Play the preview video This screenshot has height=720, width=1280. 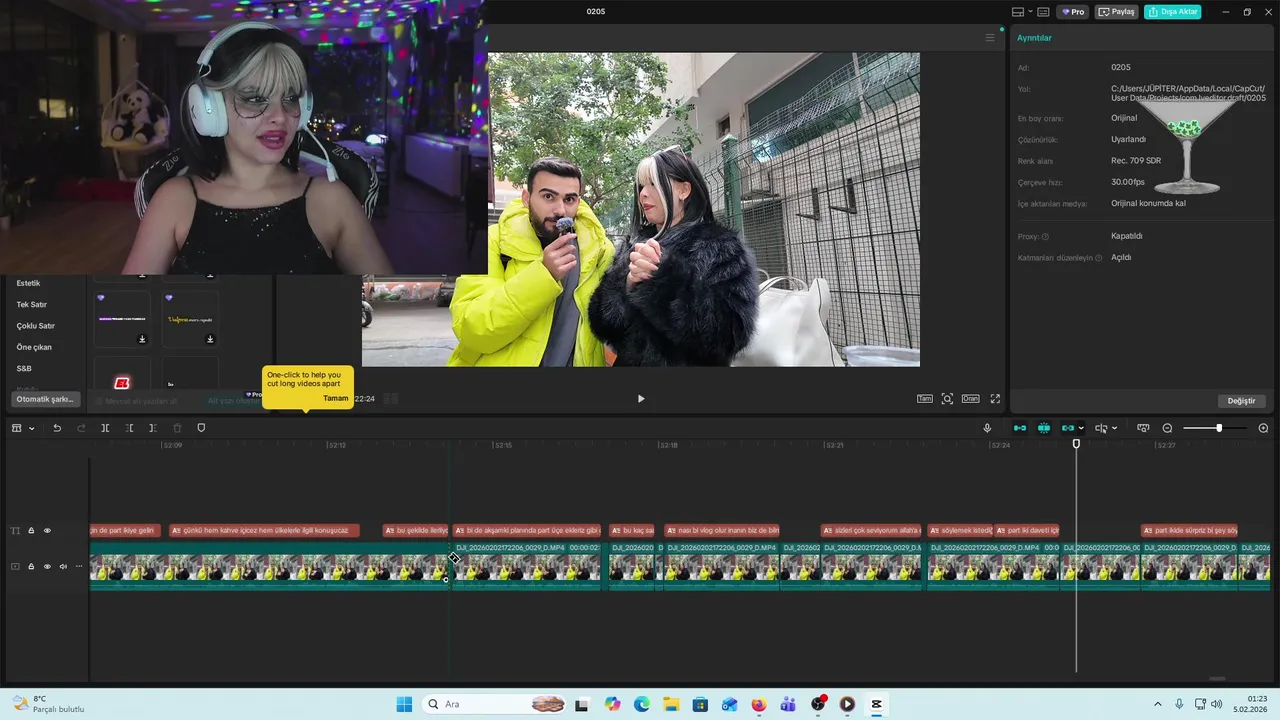pyautogui.click(x=641, y=398)
